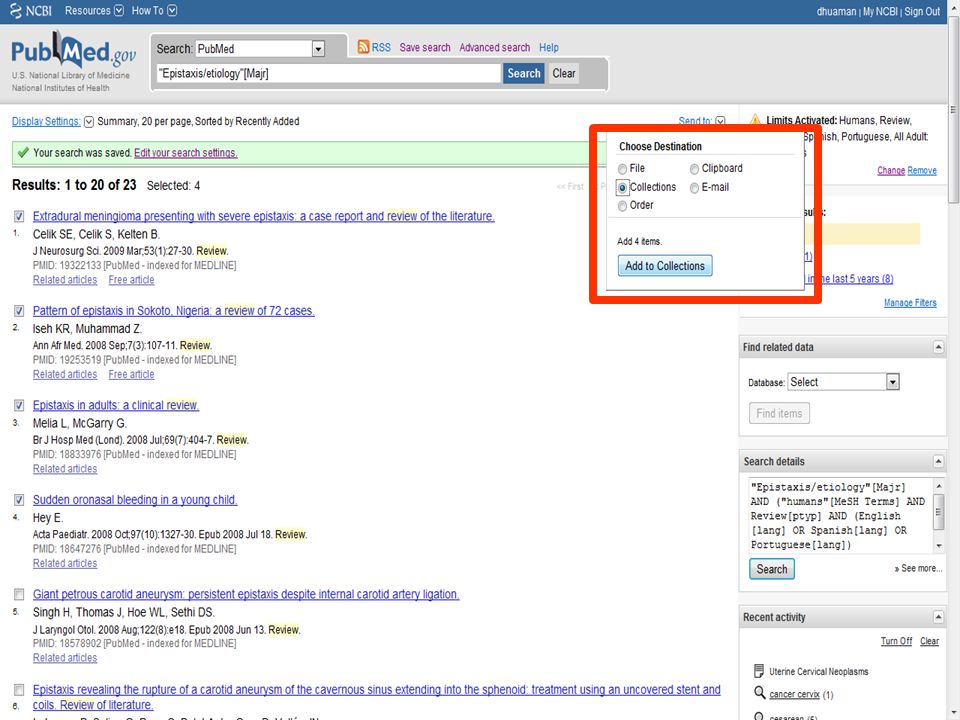Expand the Display Settings dropdown arrow

tap(89, 121)
